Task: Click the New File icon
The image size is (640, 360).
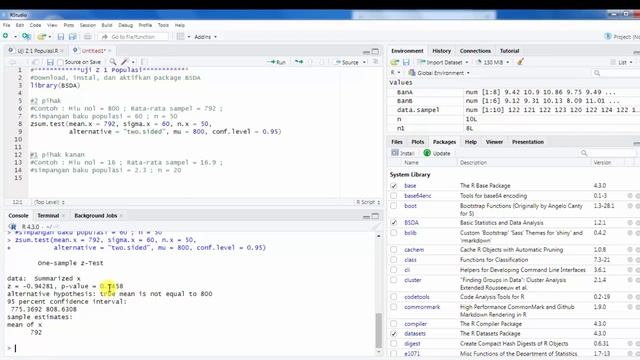Action: coord(5,36)
